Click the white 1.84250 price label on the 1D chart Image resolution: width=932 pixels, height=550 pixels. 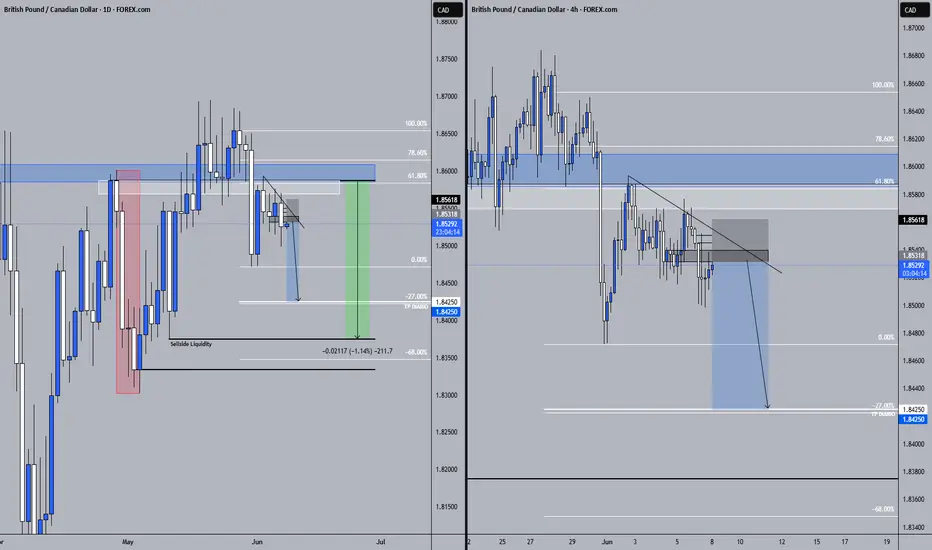pos(447,302)
